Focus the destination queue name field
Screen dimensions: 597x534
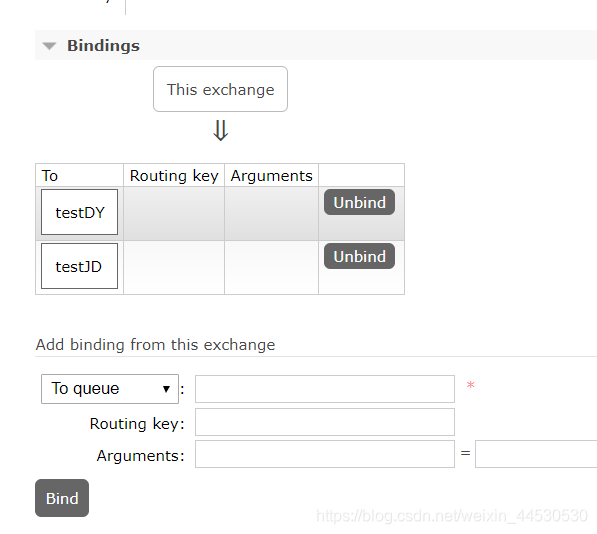pos(325,389)
